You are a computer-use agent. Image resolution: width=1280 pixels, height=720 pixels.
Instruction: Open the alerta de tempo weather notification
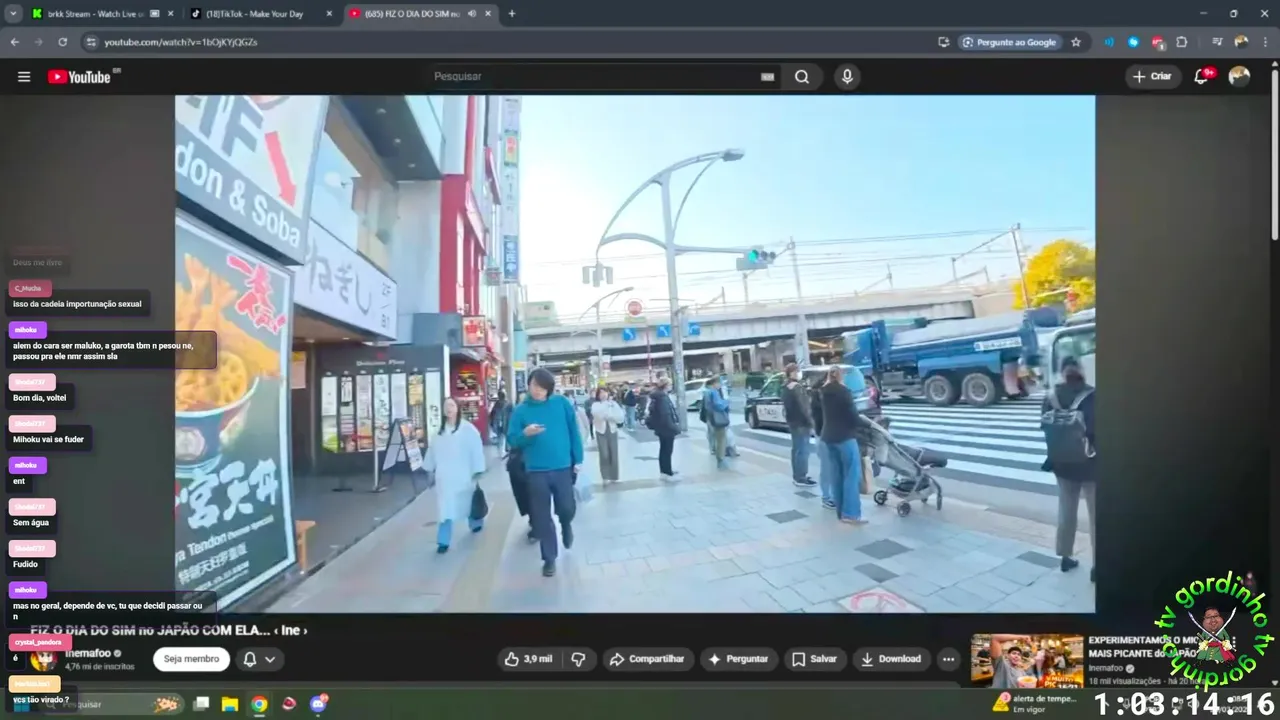[1036, 703]
